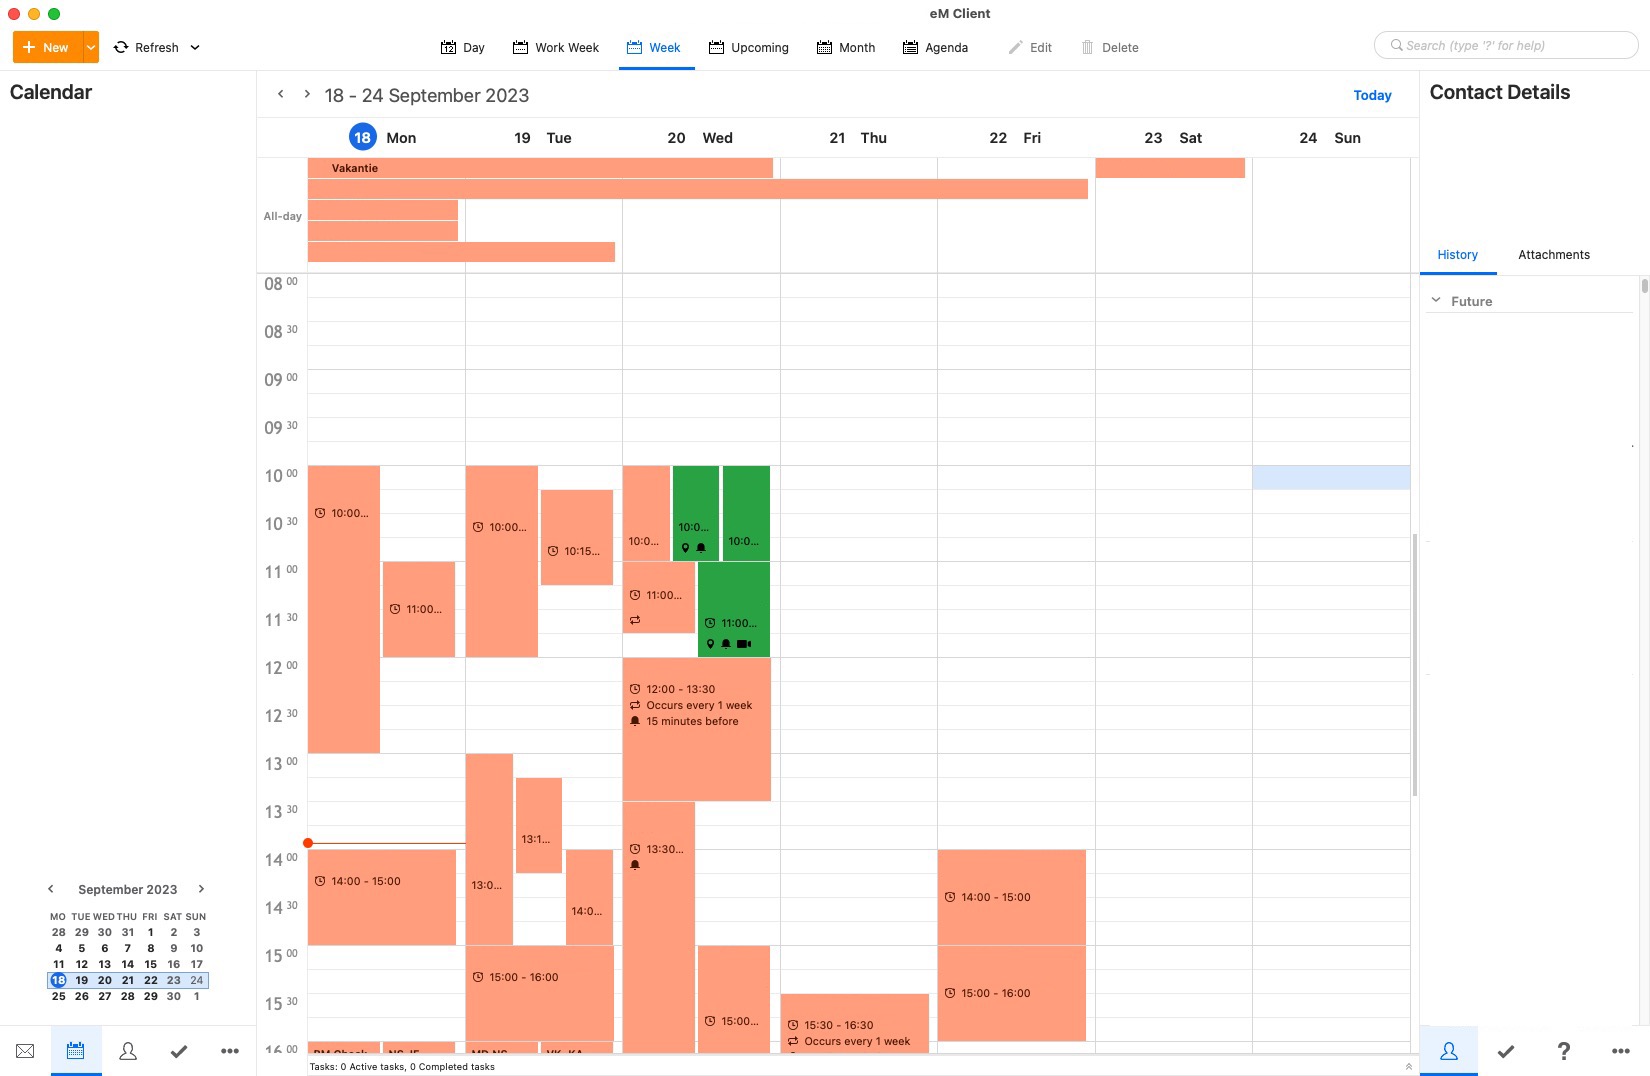Click the New event button

click(x=47, y=47)
